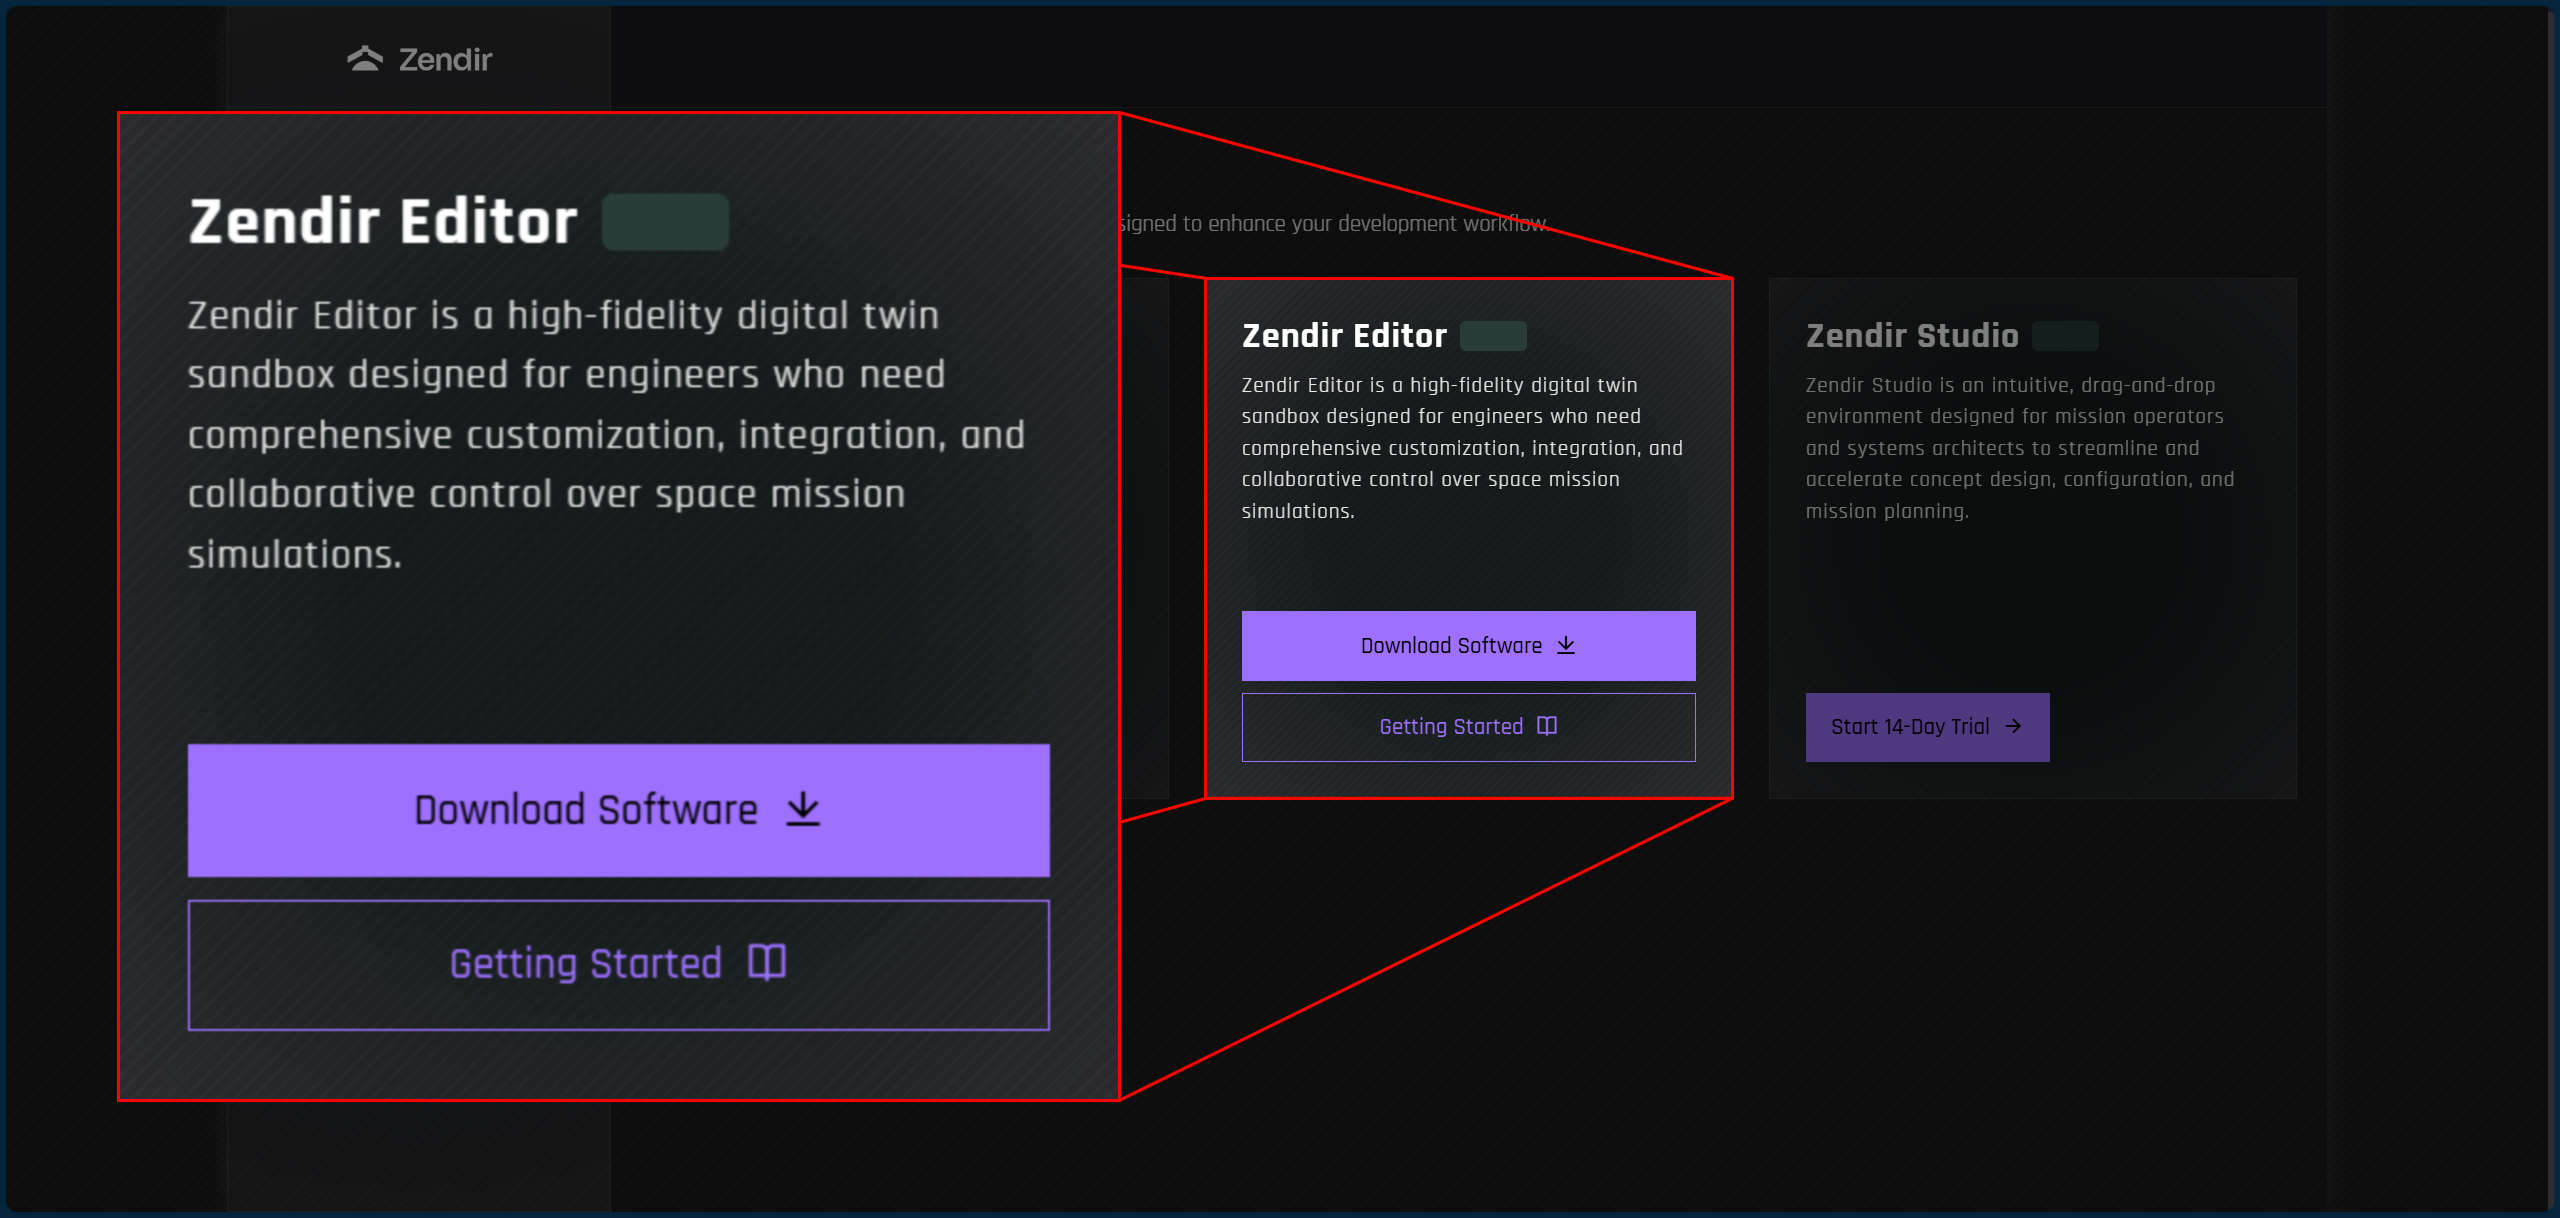Select the small Zendir Editor card heading
Image resolution: width=2560 pixels, height=1218 pixels.
[1344, 336]
